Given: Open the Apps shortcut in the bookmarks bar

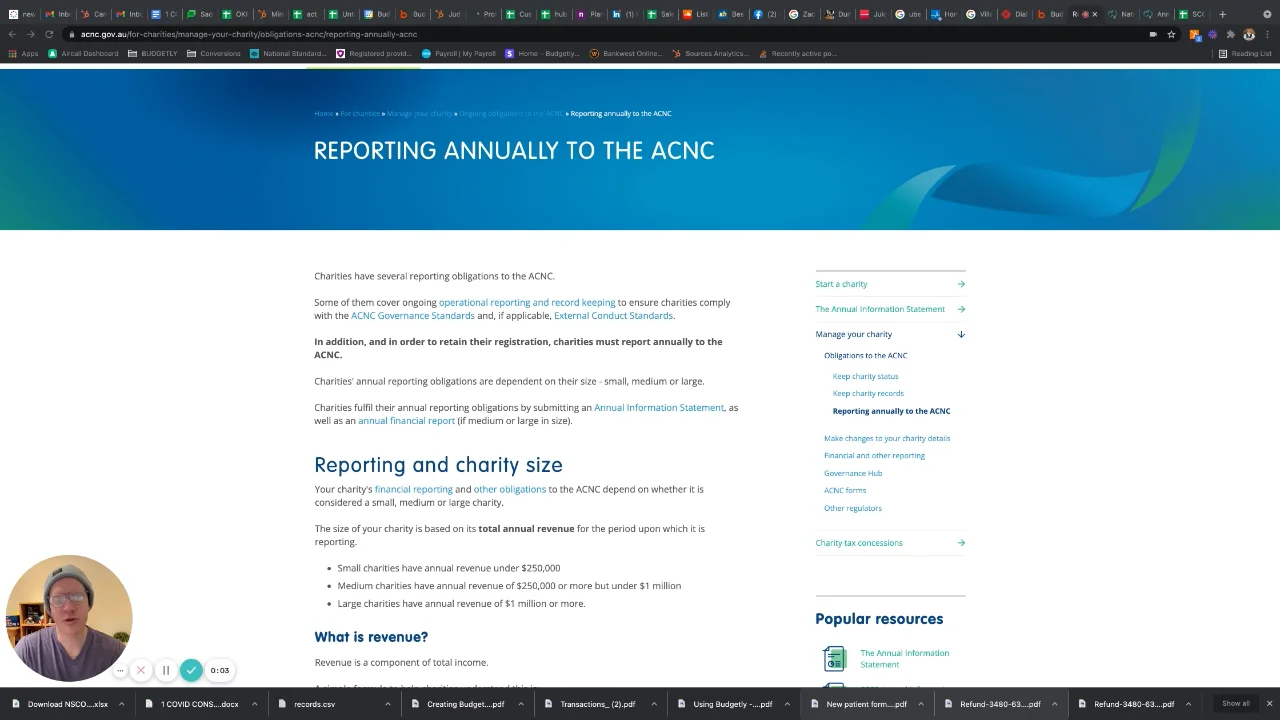Looking at the screenshot, I should coord(24,53).
